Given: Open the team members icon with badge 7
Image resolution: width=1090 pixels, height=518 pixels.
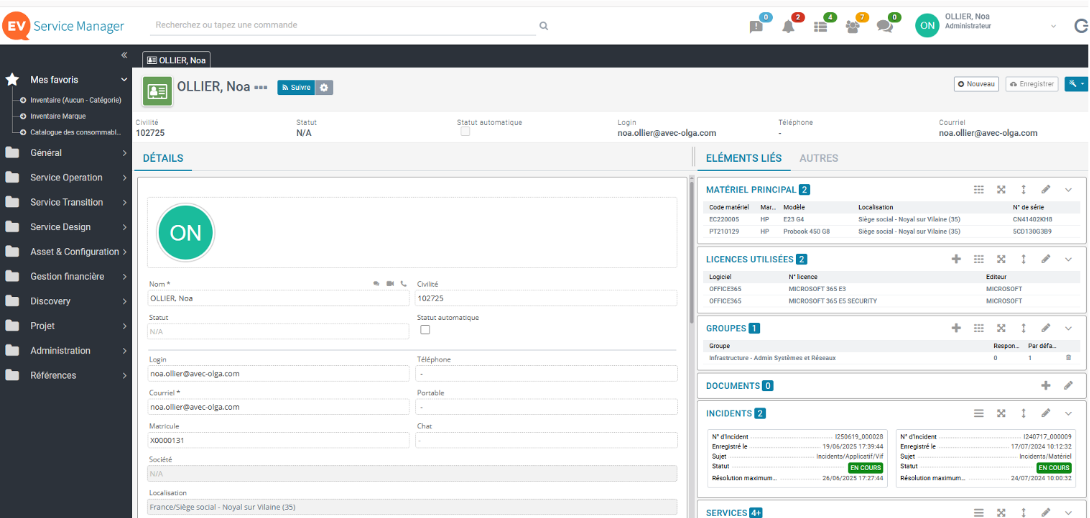Looking at the screenshot, I should (852, 27).
